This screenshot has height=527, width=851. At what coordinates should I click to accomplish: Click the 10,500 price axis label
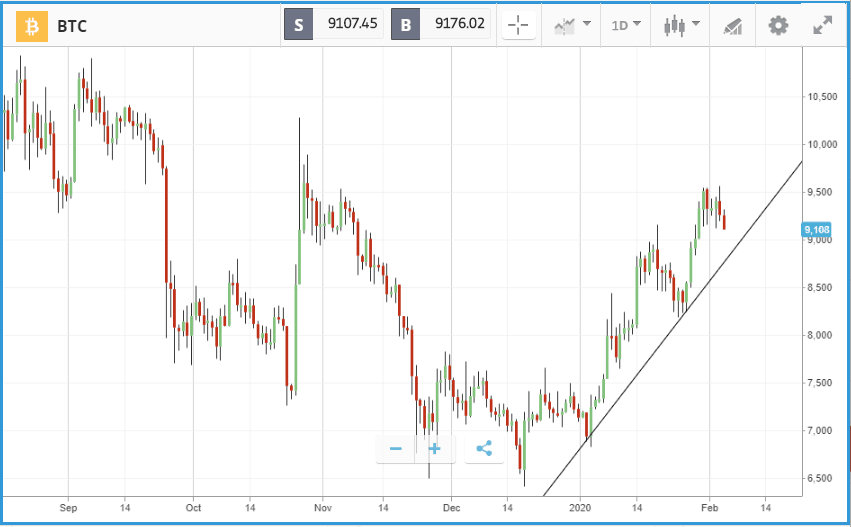point(822,97)
